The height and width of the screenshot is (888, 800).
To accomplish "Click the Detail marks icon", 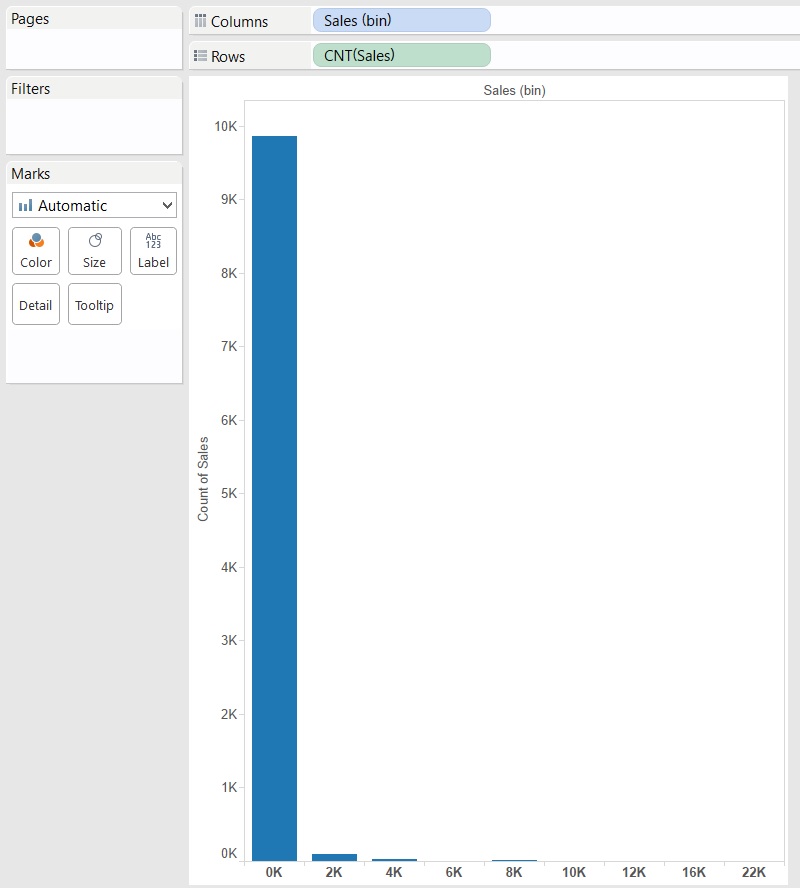I will (35, 304).
